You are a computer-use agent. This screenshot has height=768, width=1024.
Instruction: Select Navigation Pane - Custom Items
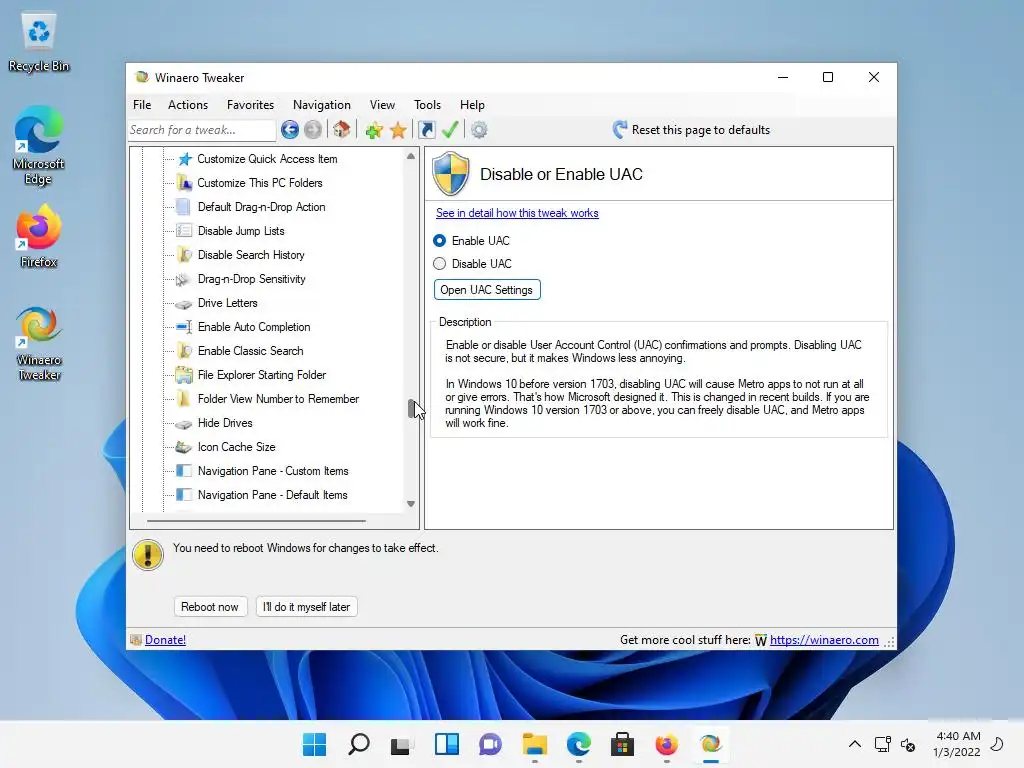(273, 471)
